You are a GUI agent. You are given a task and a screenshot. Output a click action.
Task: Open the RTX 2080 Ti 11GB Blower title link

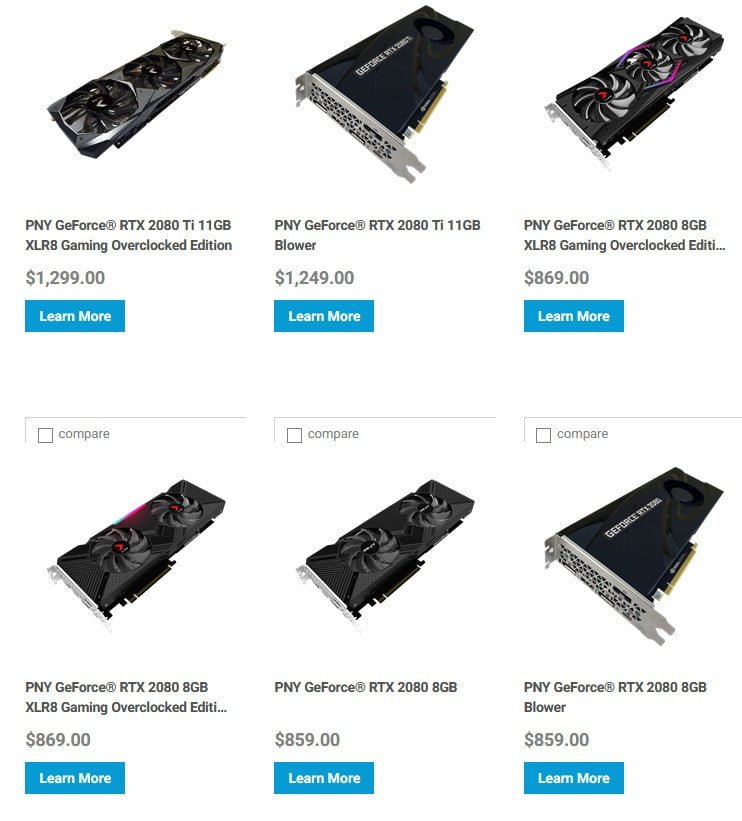[x=377, y=235]
